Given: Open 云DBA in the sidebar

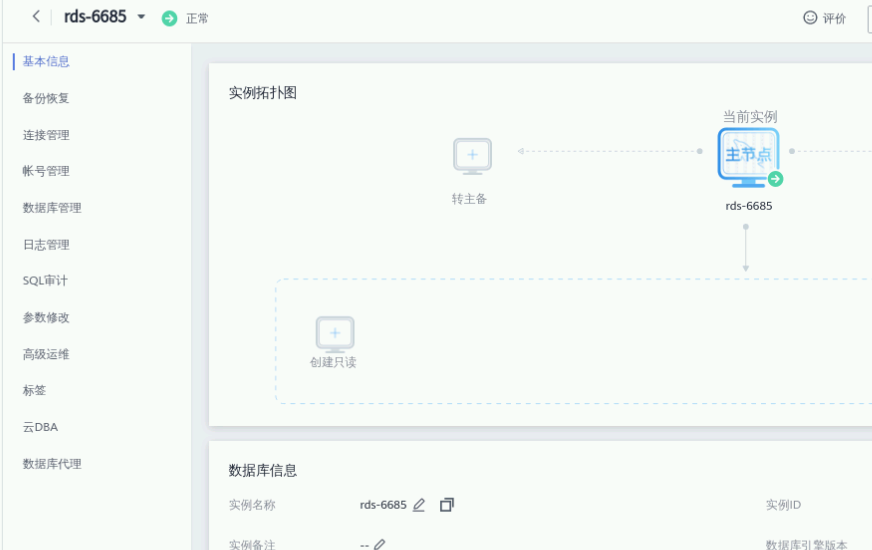Looking at the screenshot, I should point(40,427).
